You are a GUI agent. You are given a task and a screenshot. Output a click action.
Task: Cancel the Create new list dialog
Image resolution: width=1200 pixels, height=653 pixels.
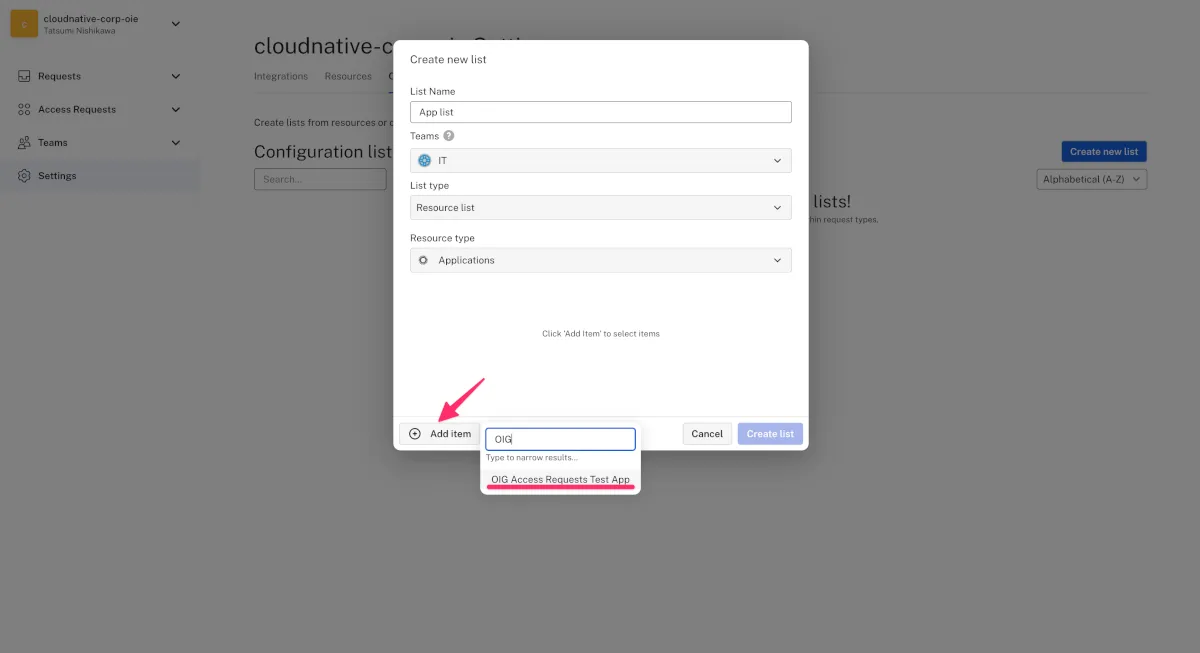click(707, 434)
